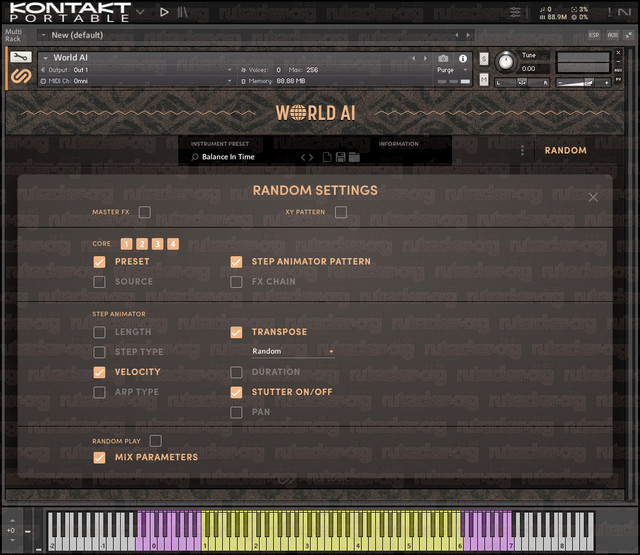Click the search magnifier next to Balance In Time
The width and height of the screenshot is (640, 555).
(x=195, y=157)
